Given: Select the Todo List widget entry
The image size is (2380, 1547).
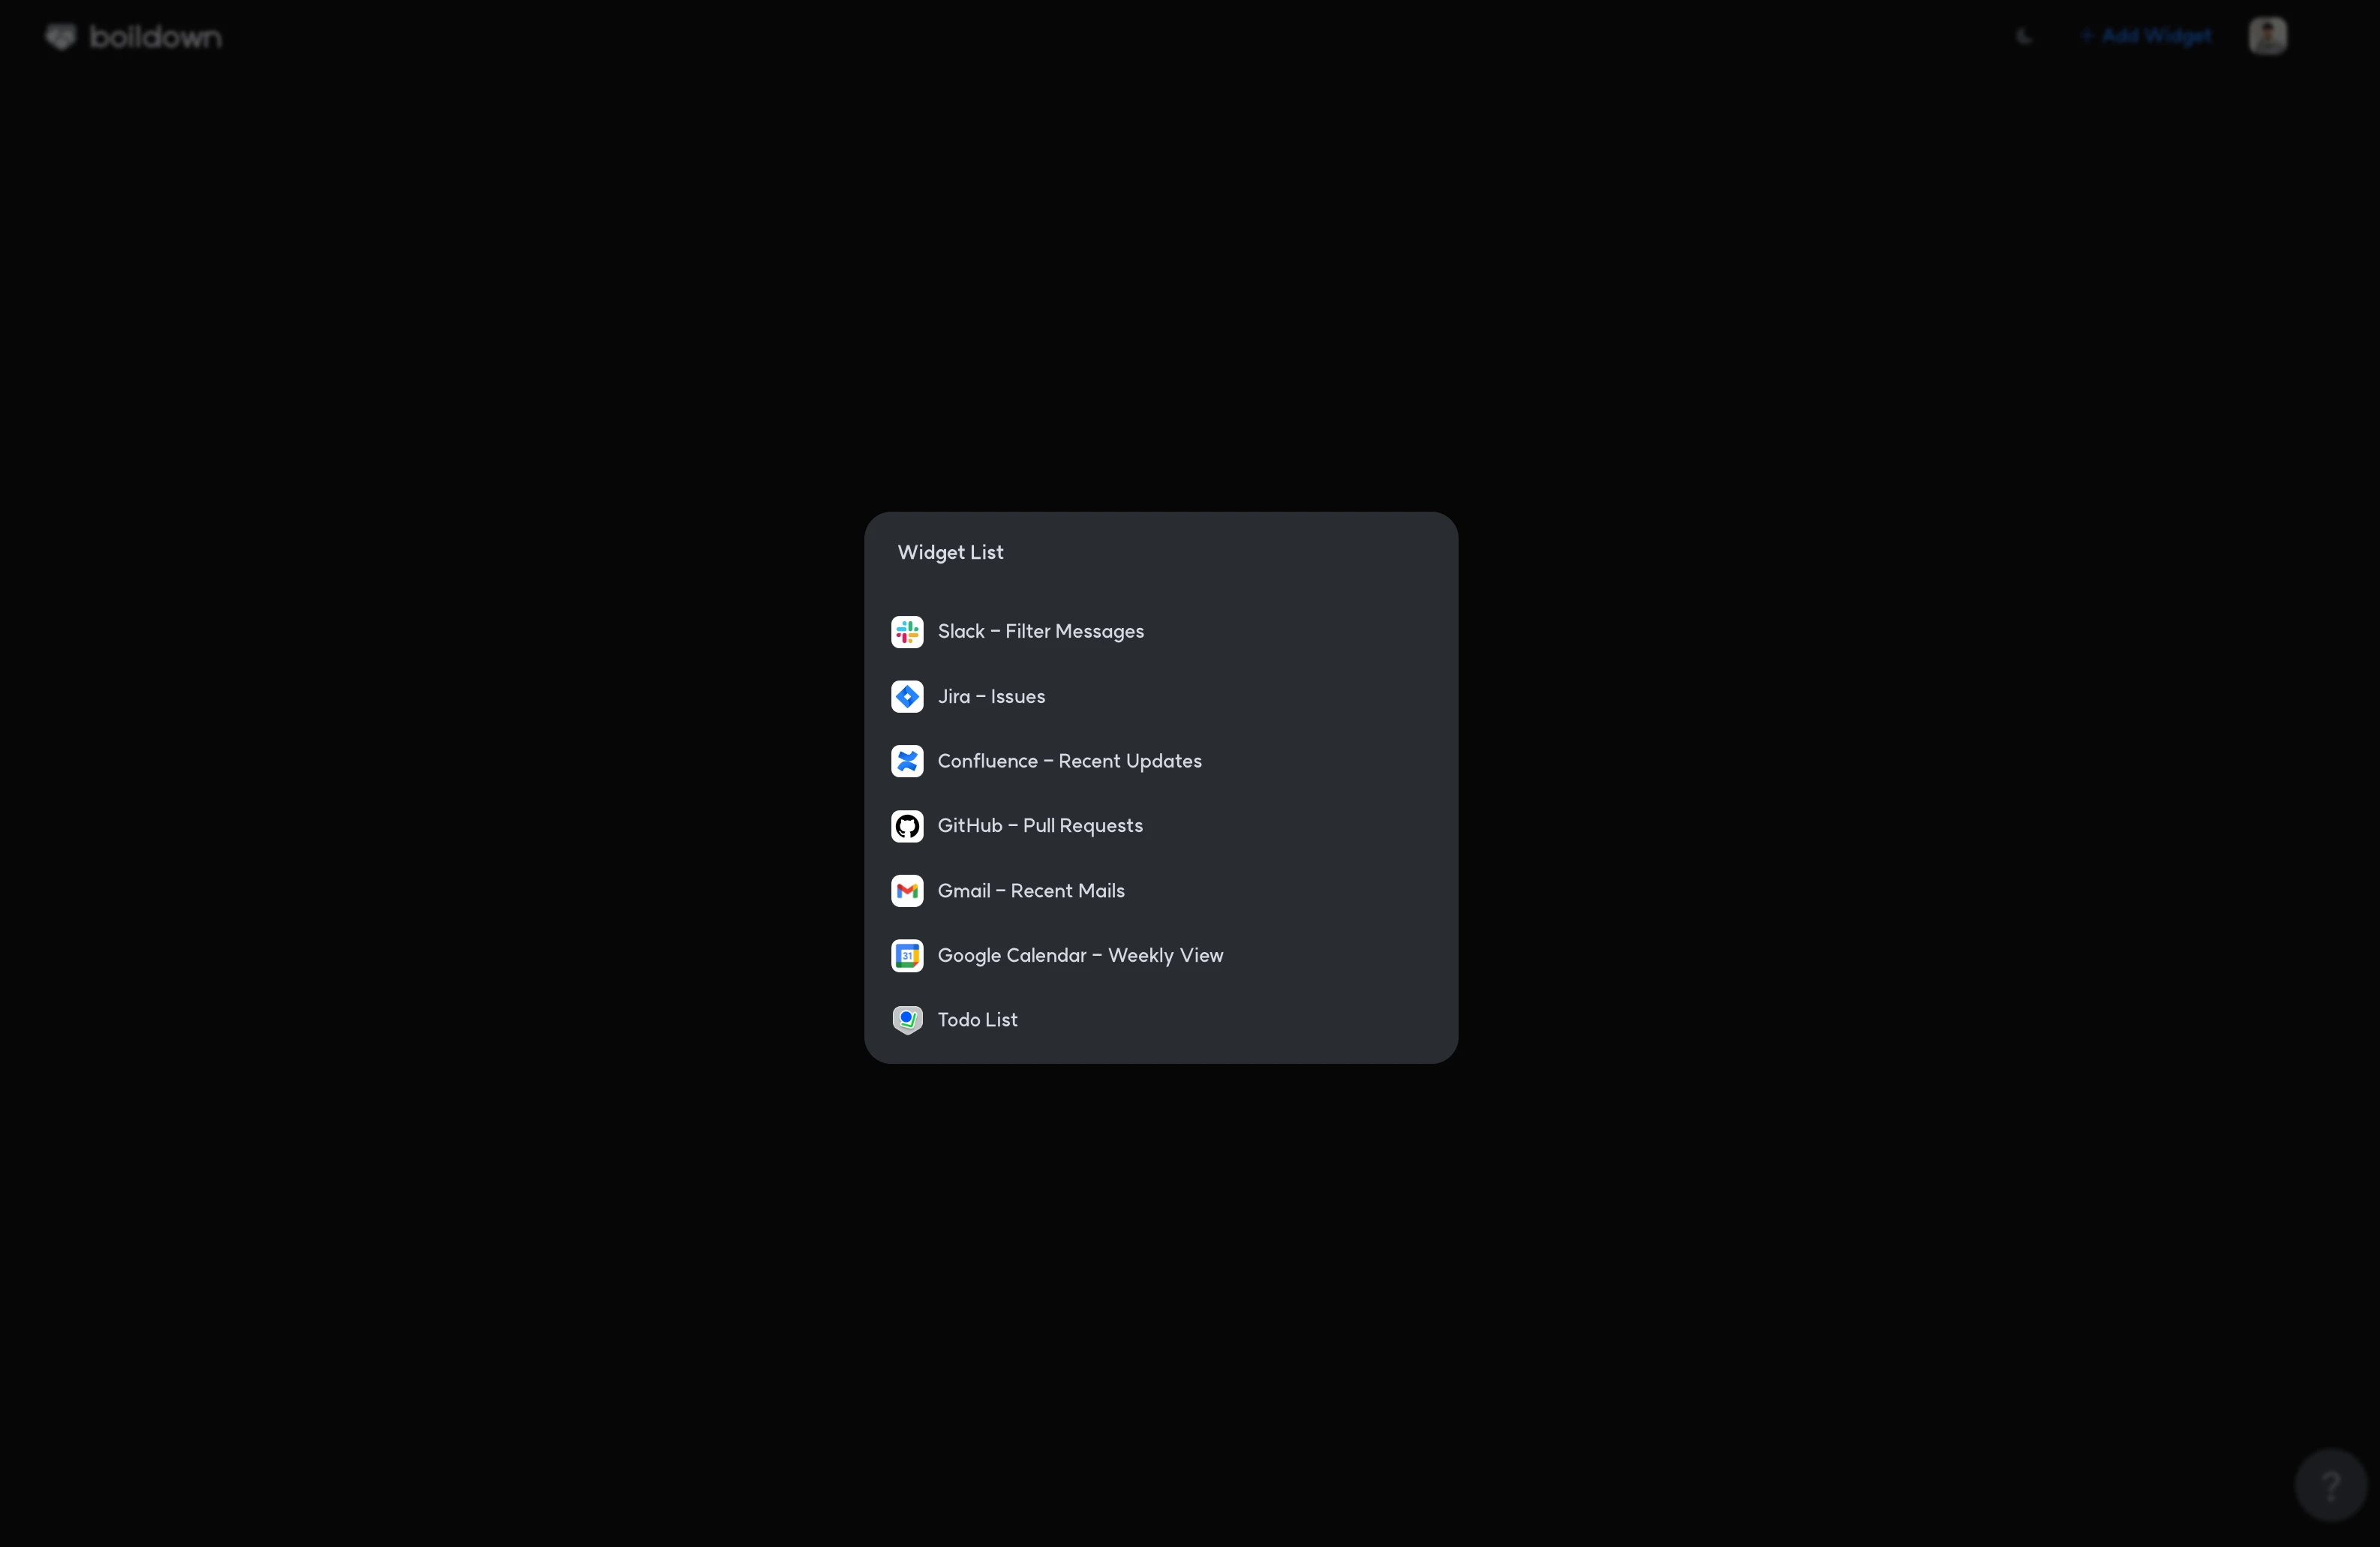Looking at the screenshot, I should [x=977, y=1020].
